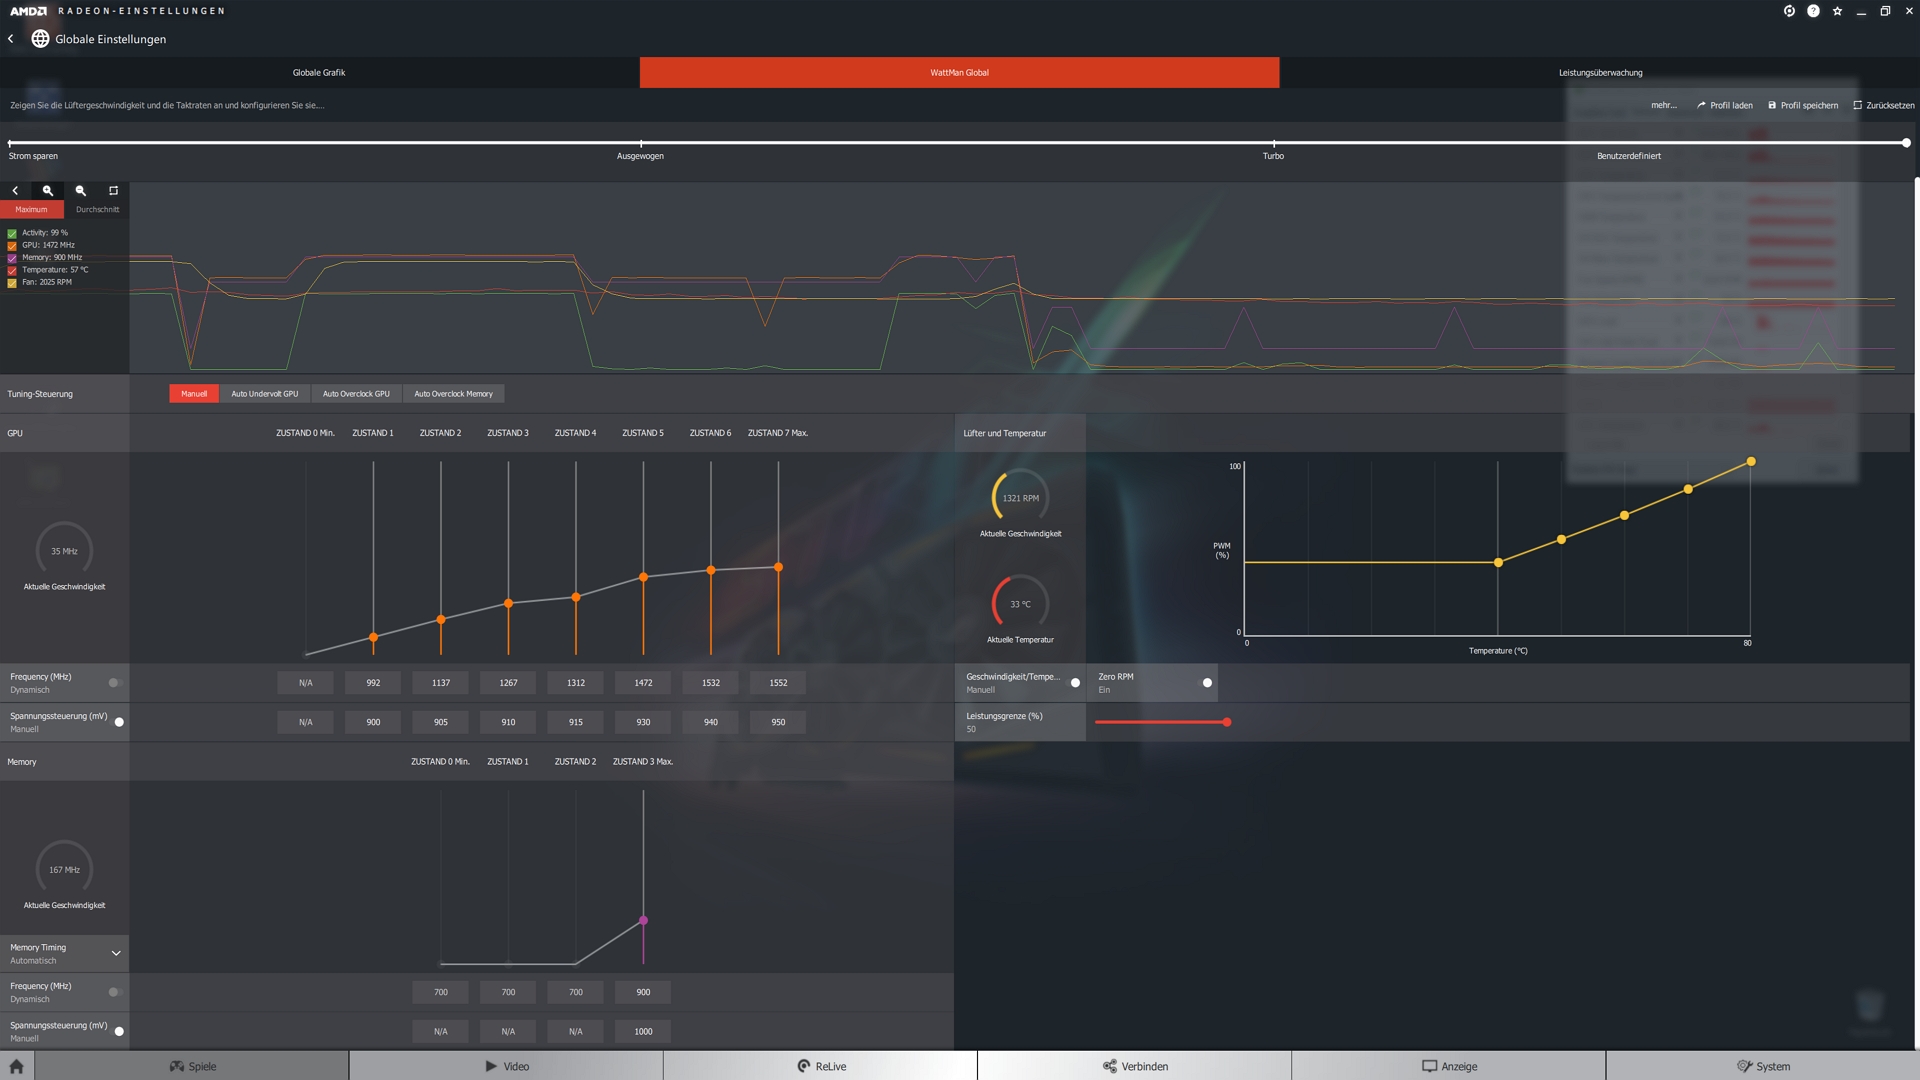Viewport: 1920px width, 1080px height.
Task: Select Manuell tuning control
Action: [194, 394]
